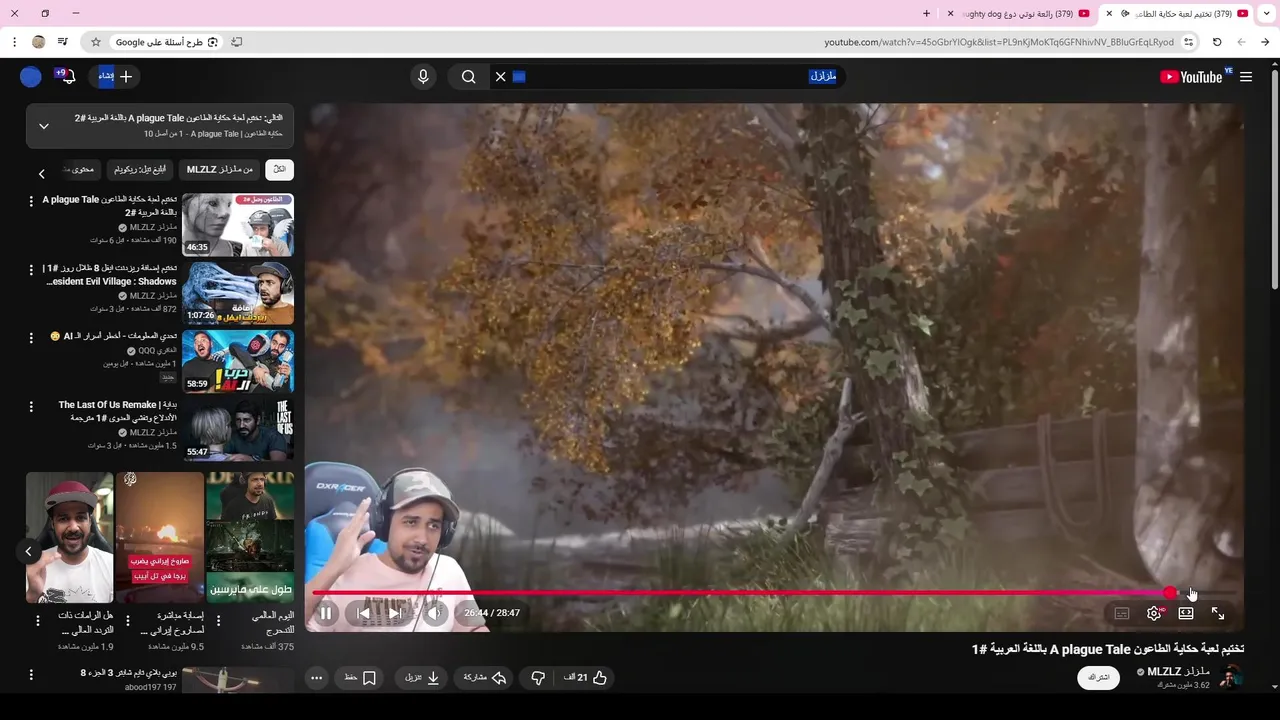Go back in browser history
This screenshot has height=720, width=1280.
1265,42
